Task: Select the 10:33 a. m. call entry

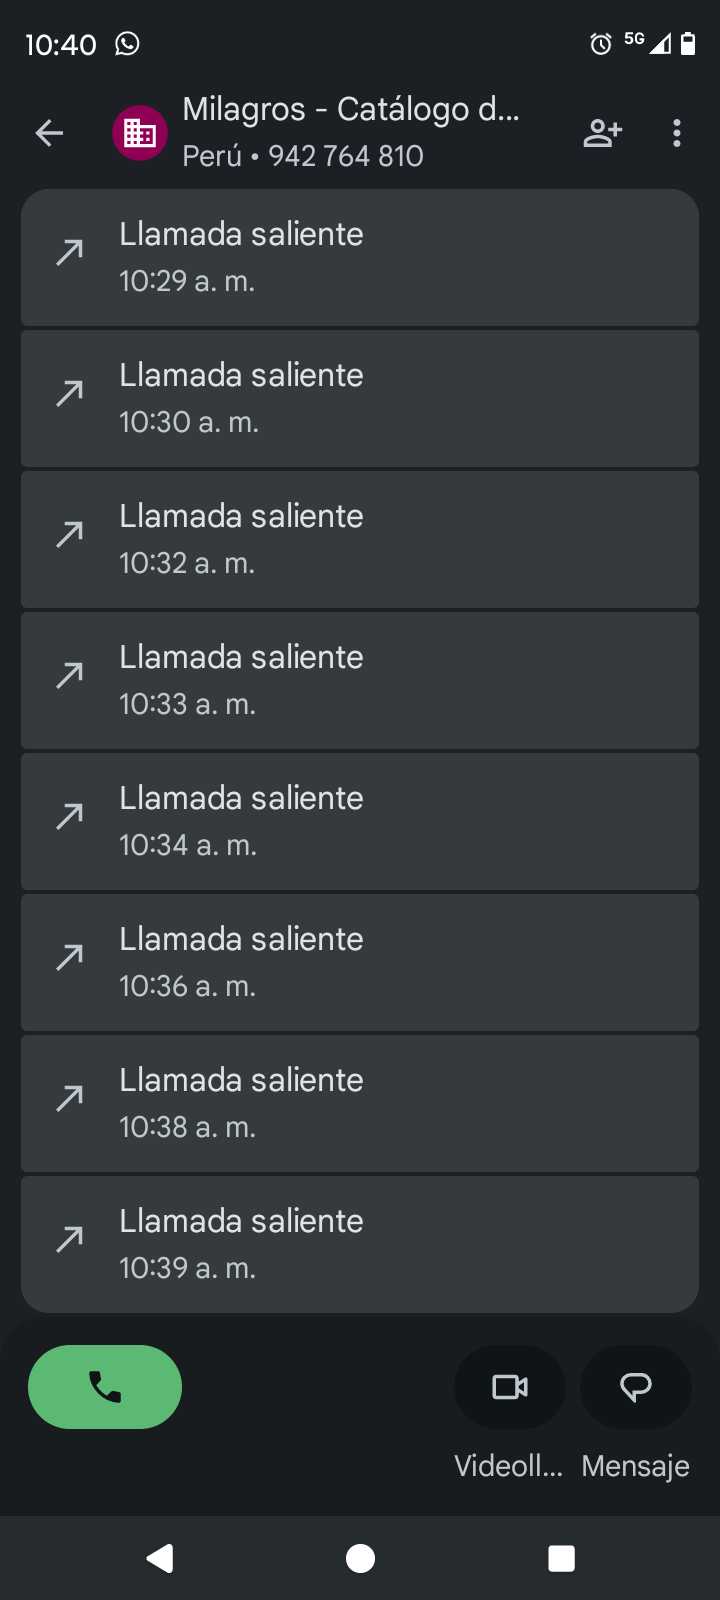Action: [360, 680]
